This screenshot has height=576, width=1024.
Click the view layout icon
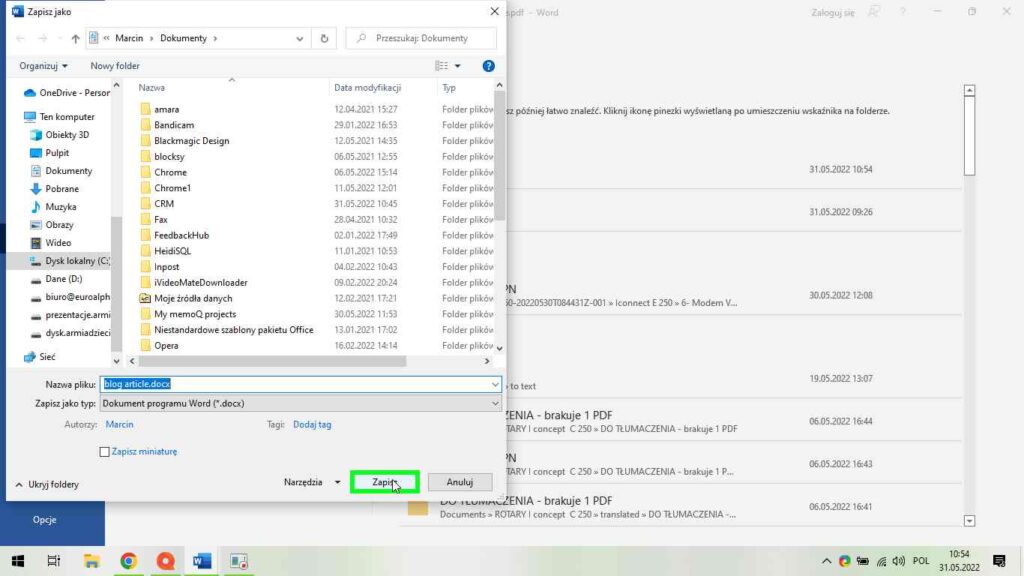tap(441, 66)
